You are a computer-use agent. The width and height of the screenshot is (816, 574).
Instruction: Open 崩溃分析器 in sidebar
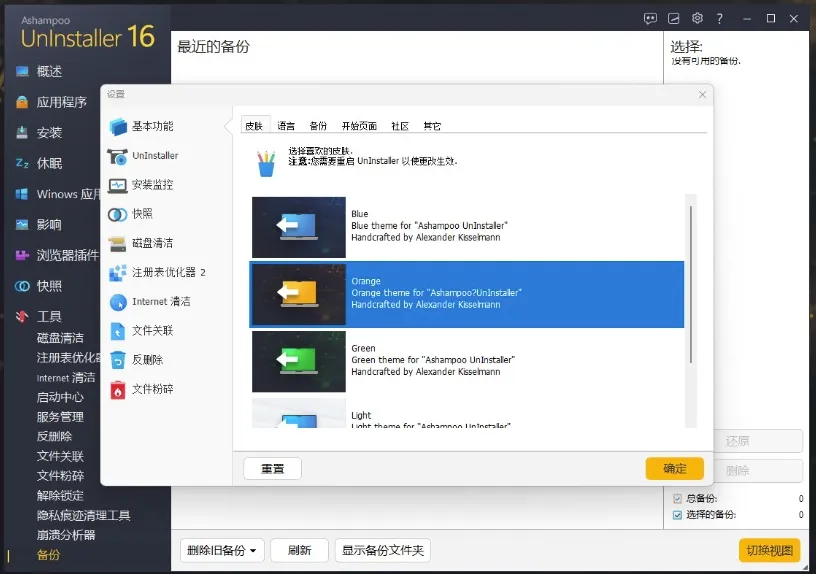66,535
